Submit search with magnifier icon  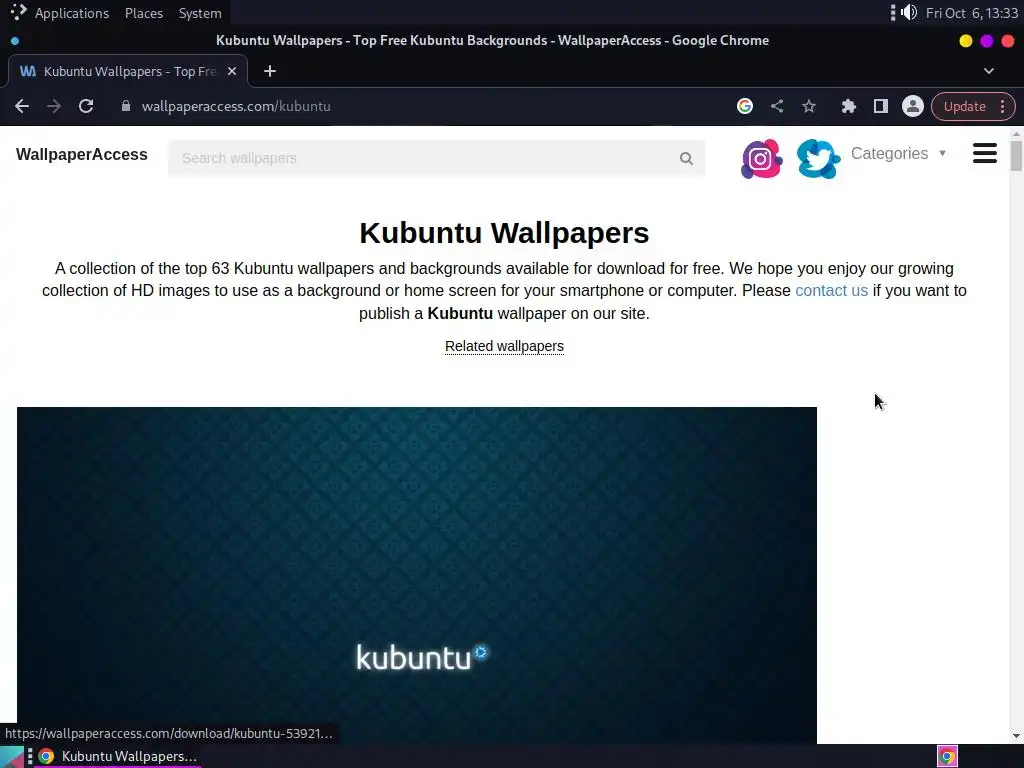tap(686, 158)
